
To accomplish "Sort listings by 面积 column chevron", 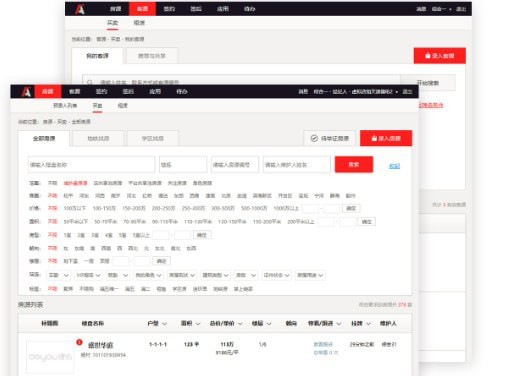I will click(x=198, y=324).
